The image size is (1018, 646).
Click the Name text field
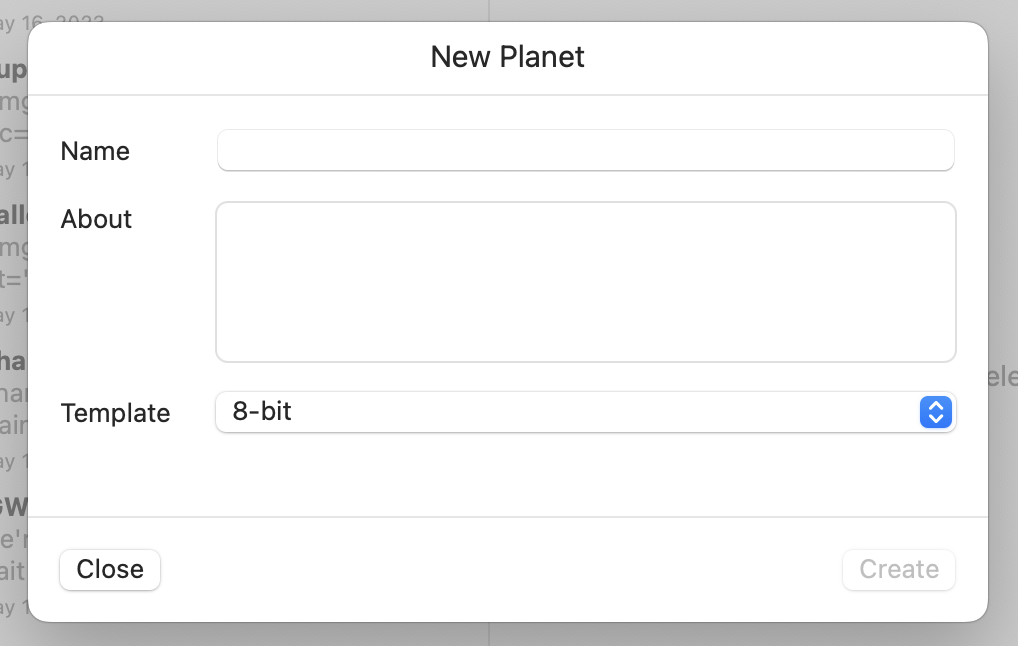585,151
